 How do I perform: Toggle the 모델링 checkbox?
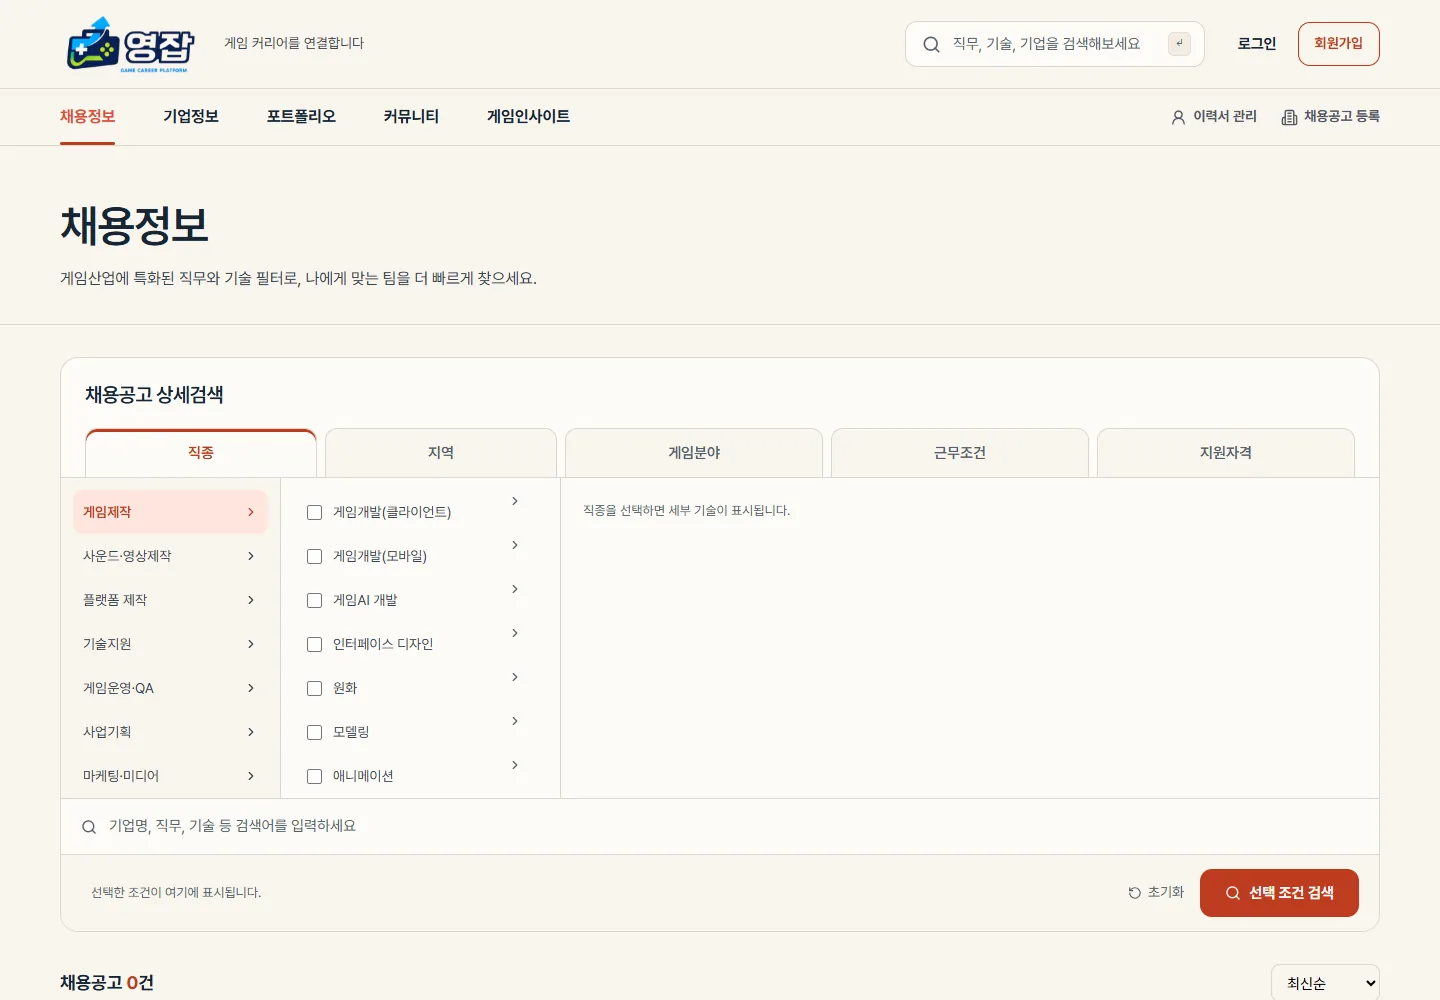(314, 732)
